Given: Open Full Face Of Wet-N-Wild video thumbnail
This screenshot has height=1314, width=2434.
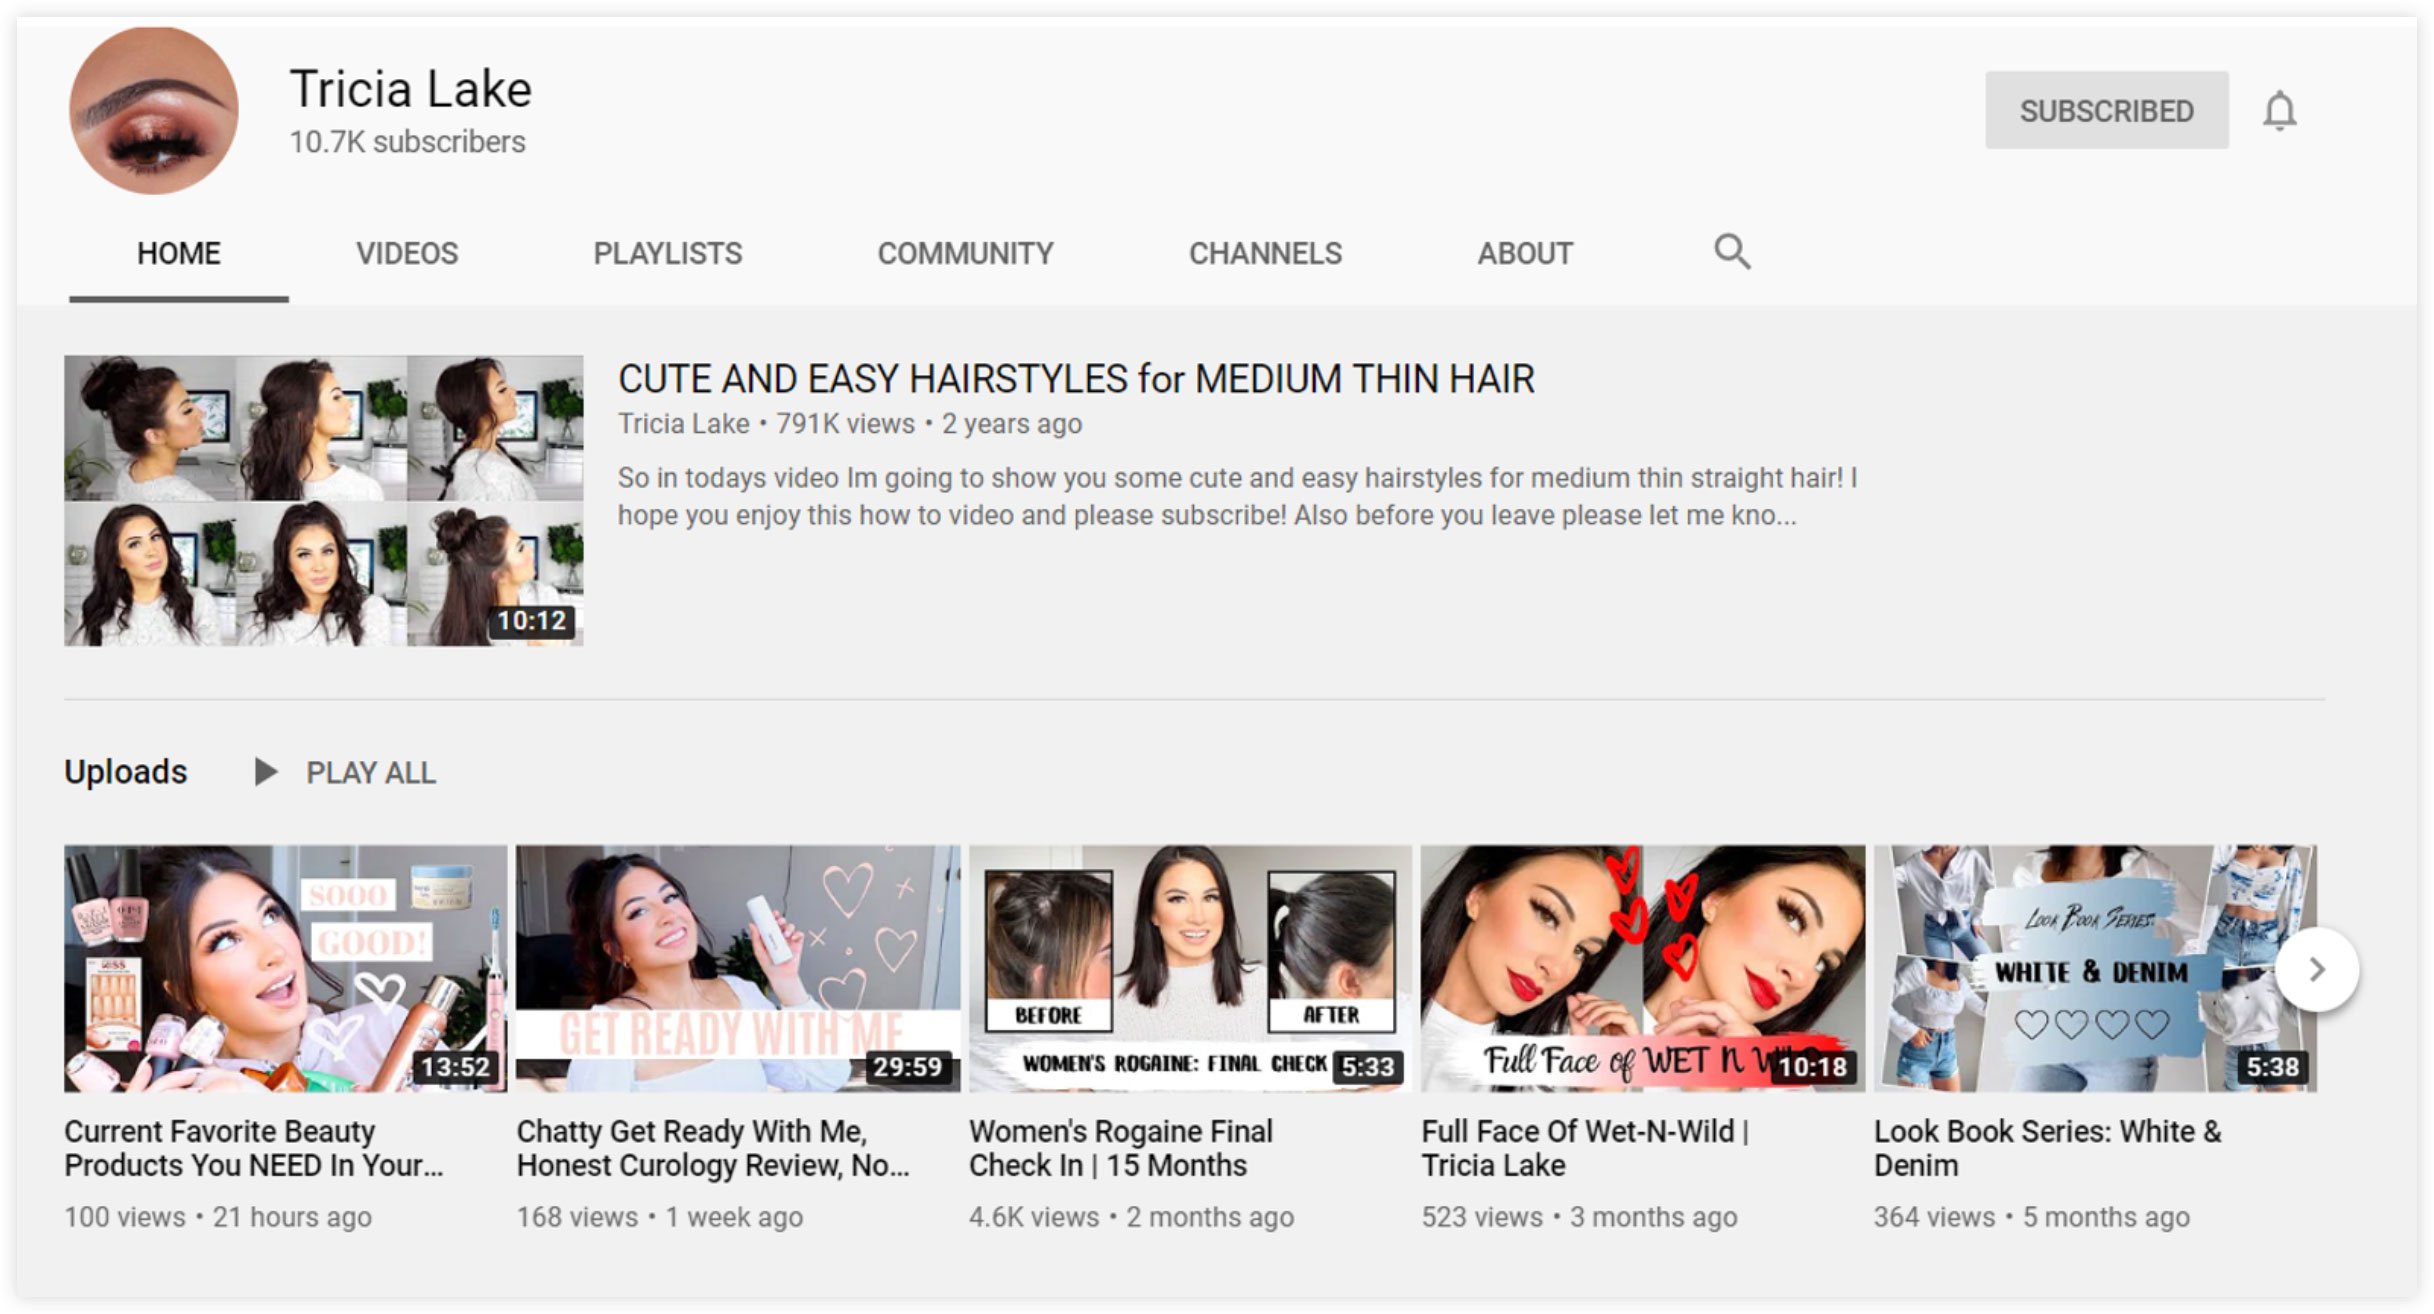Looking at the screenshot, I should point(1642,967).
